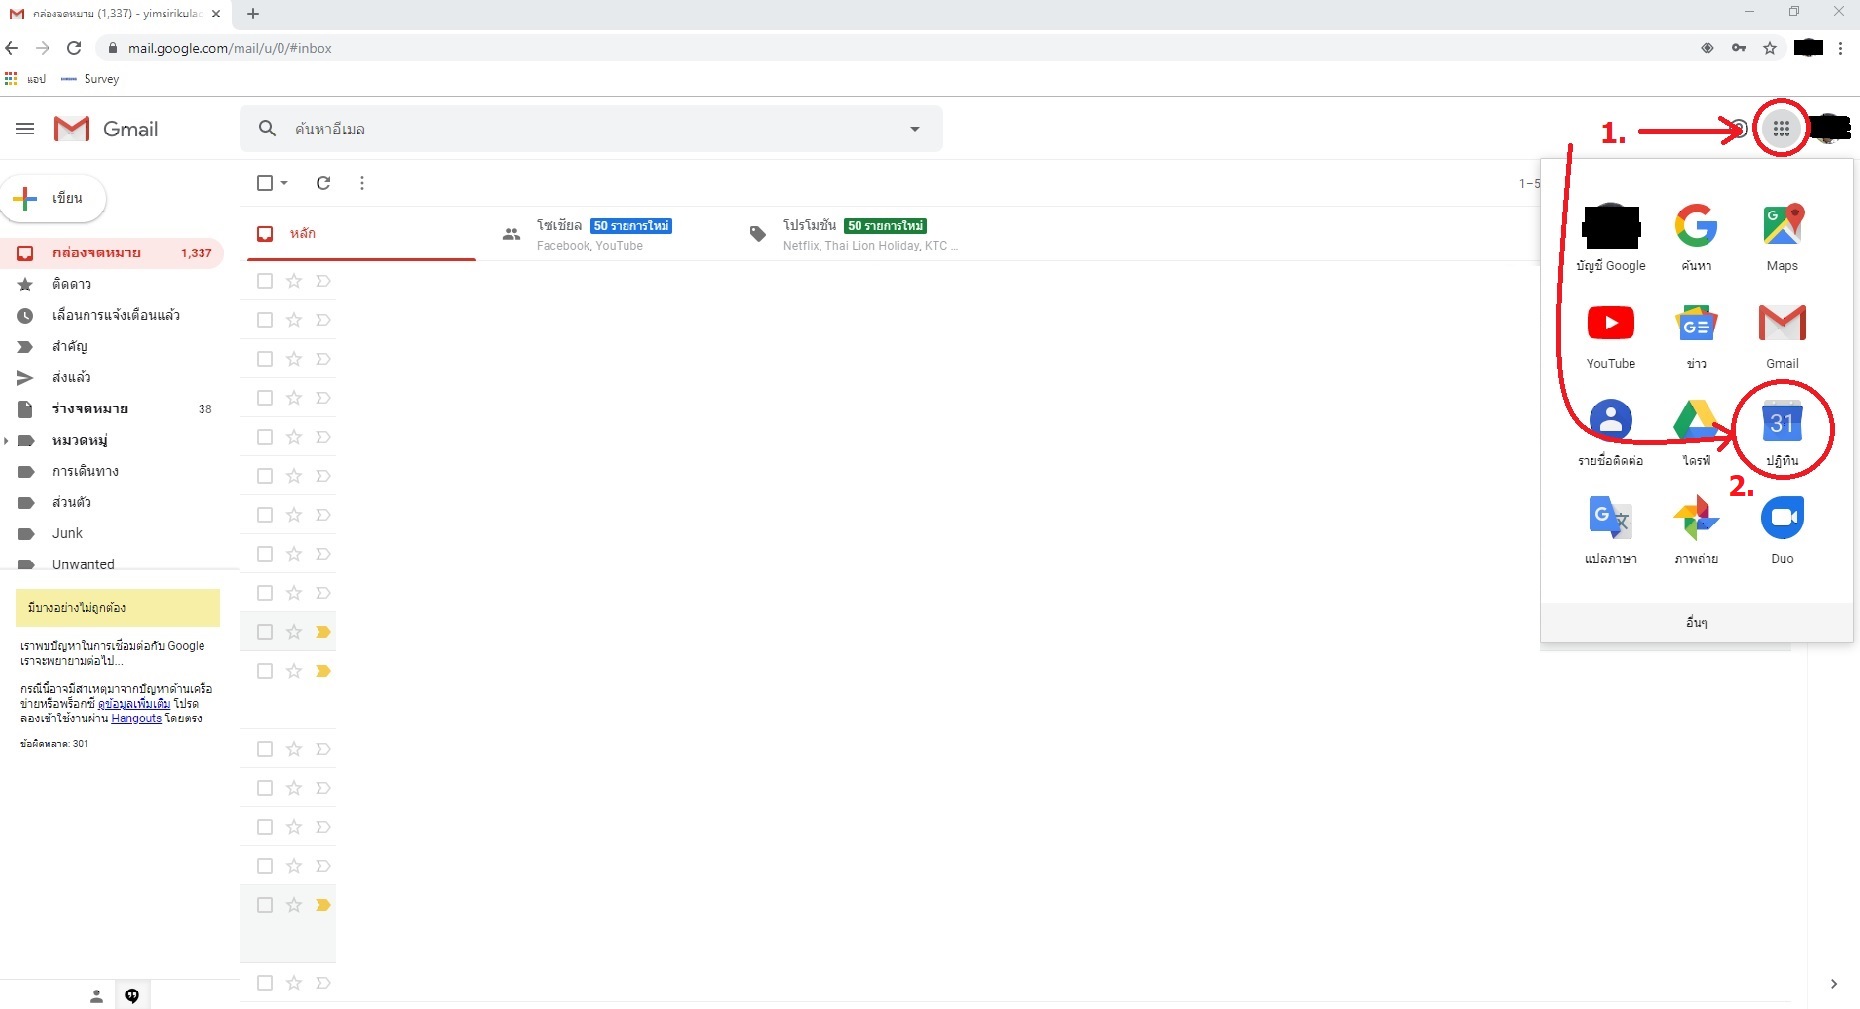Switch to the โซเชียล social tab
The width and height of the screenshot is (1860, 1009).
point(604,234)
